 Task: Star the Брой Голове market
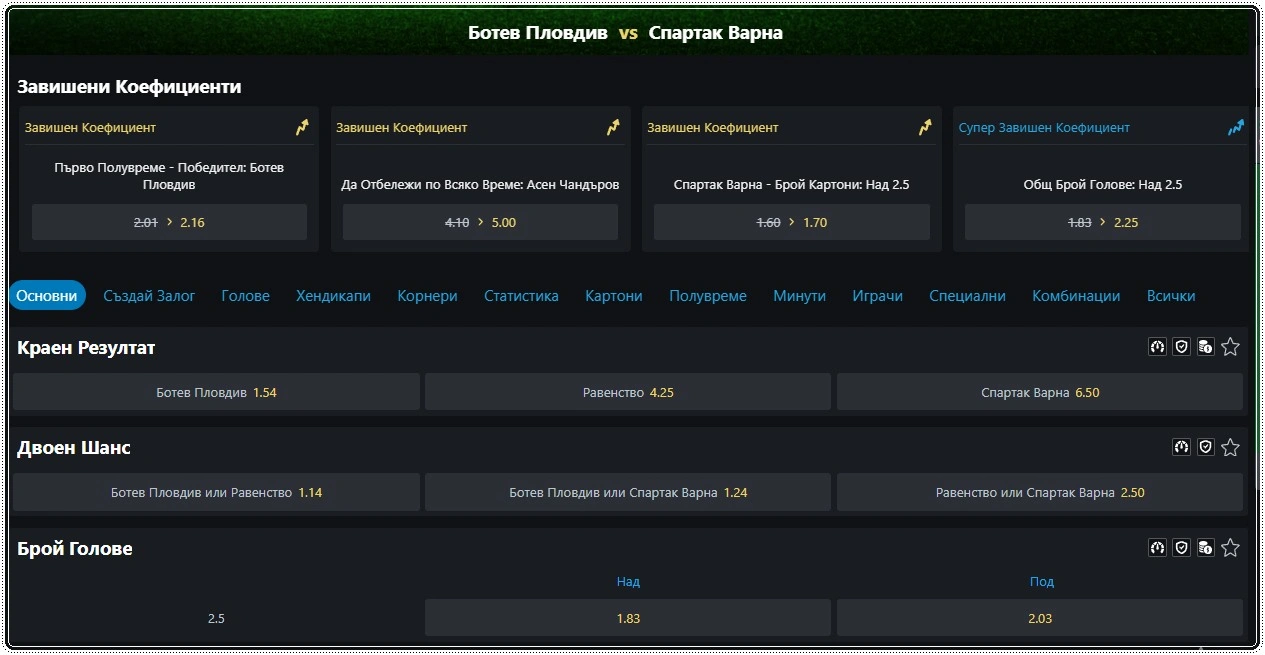pos(1230,547)
